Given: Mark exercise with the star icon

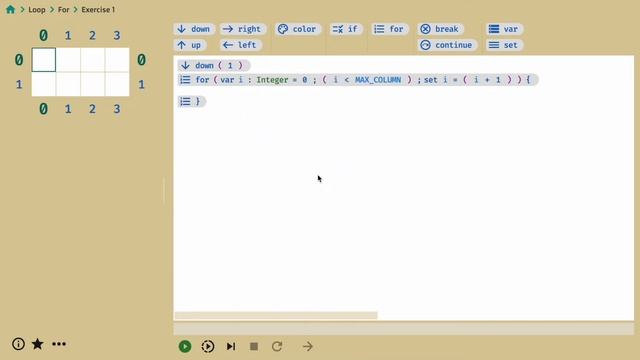Looking at the screenshot, I should point(38,344).
